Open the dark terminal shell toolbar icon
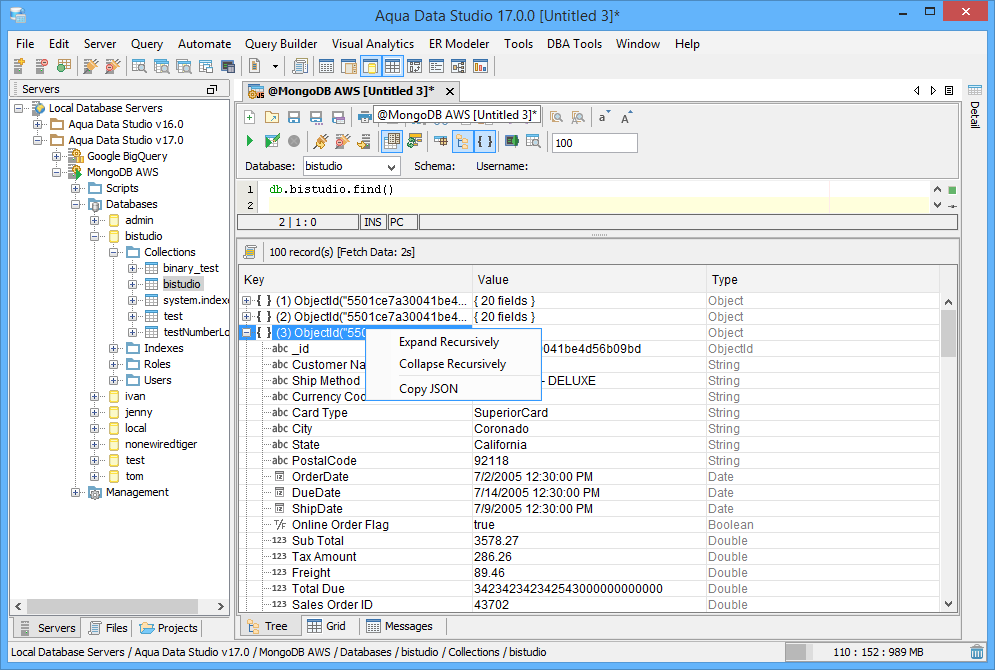The image size is (995, 670). click(228, 66)
